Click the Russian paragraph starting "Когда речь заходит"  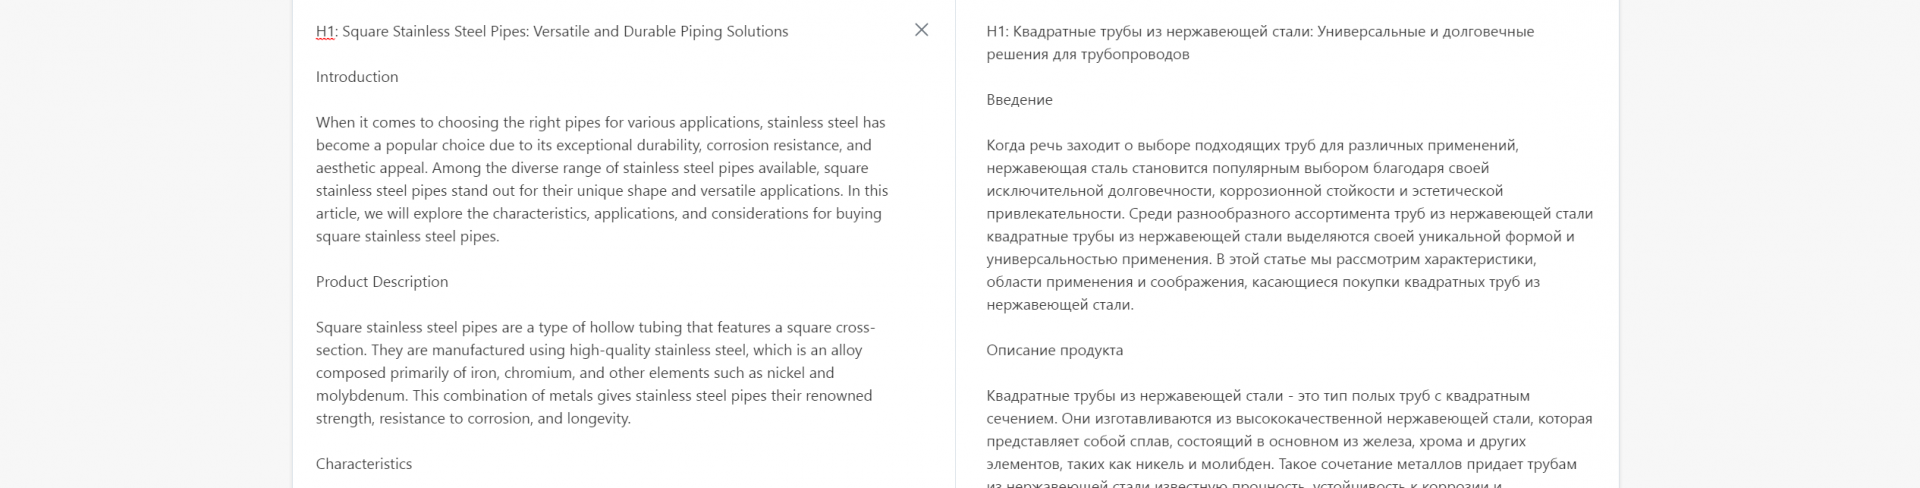pyautogui.click(x=1288, y=225)
